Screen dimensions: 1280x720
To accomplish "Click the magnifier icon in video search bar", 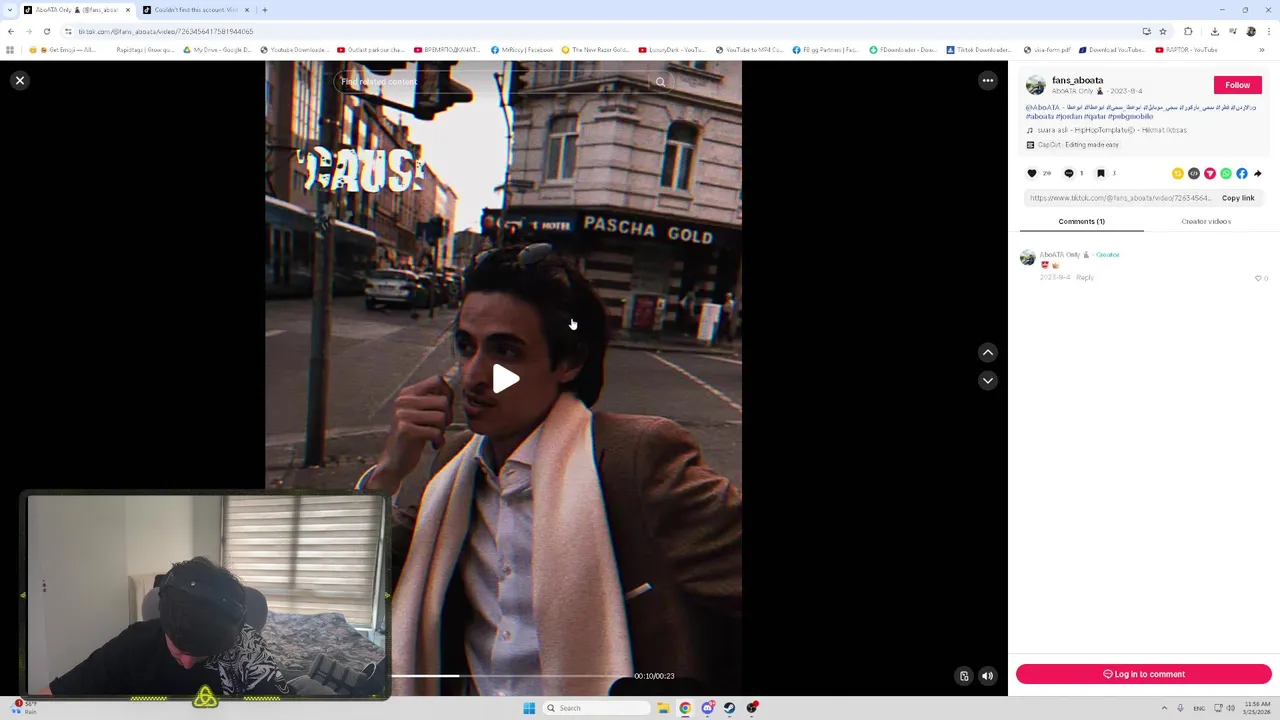I will pos(660,82).
